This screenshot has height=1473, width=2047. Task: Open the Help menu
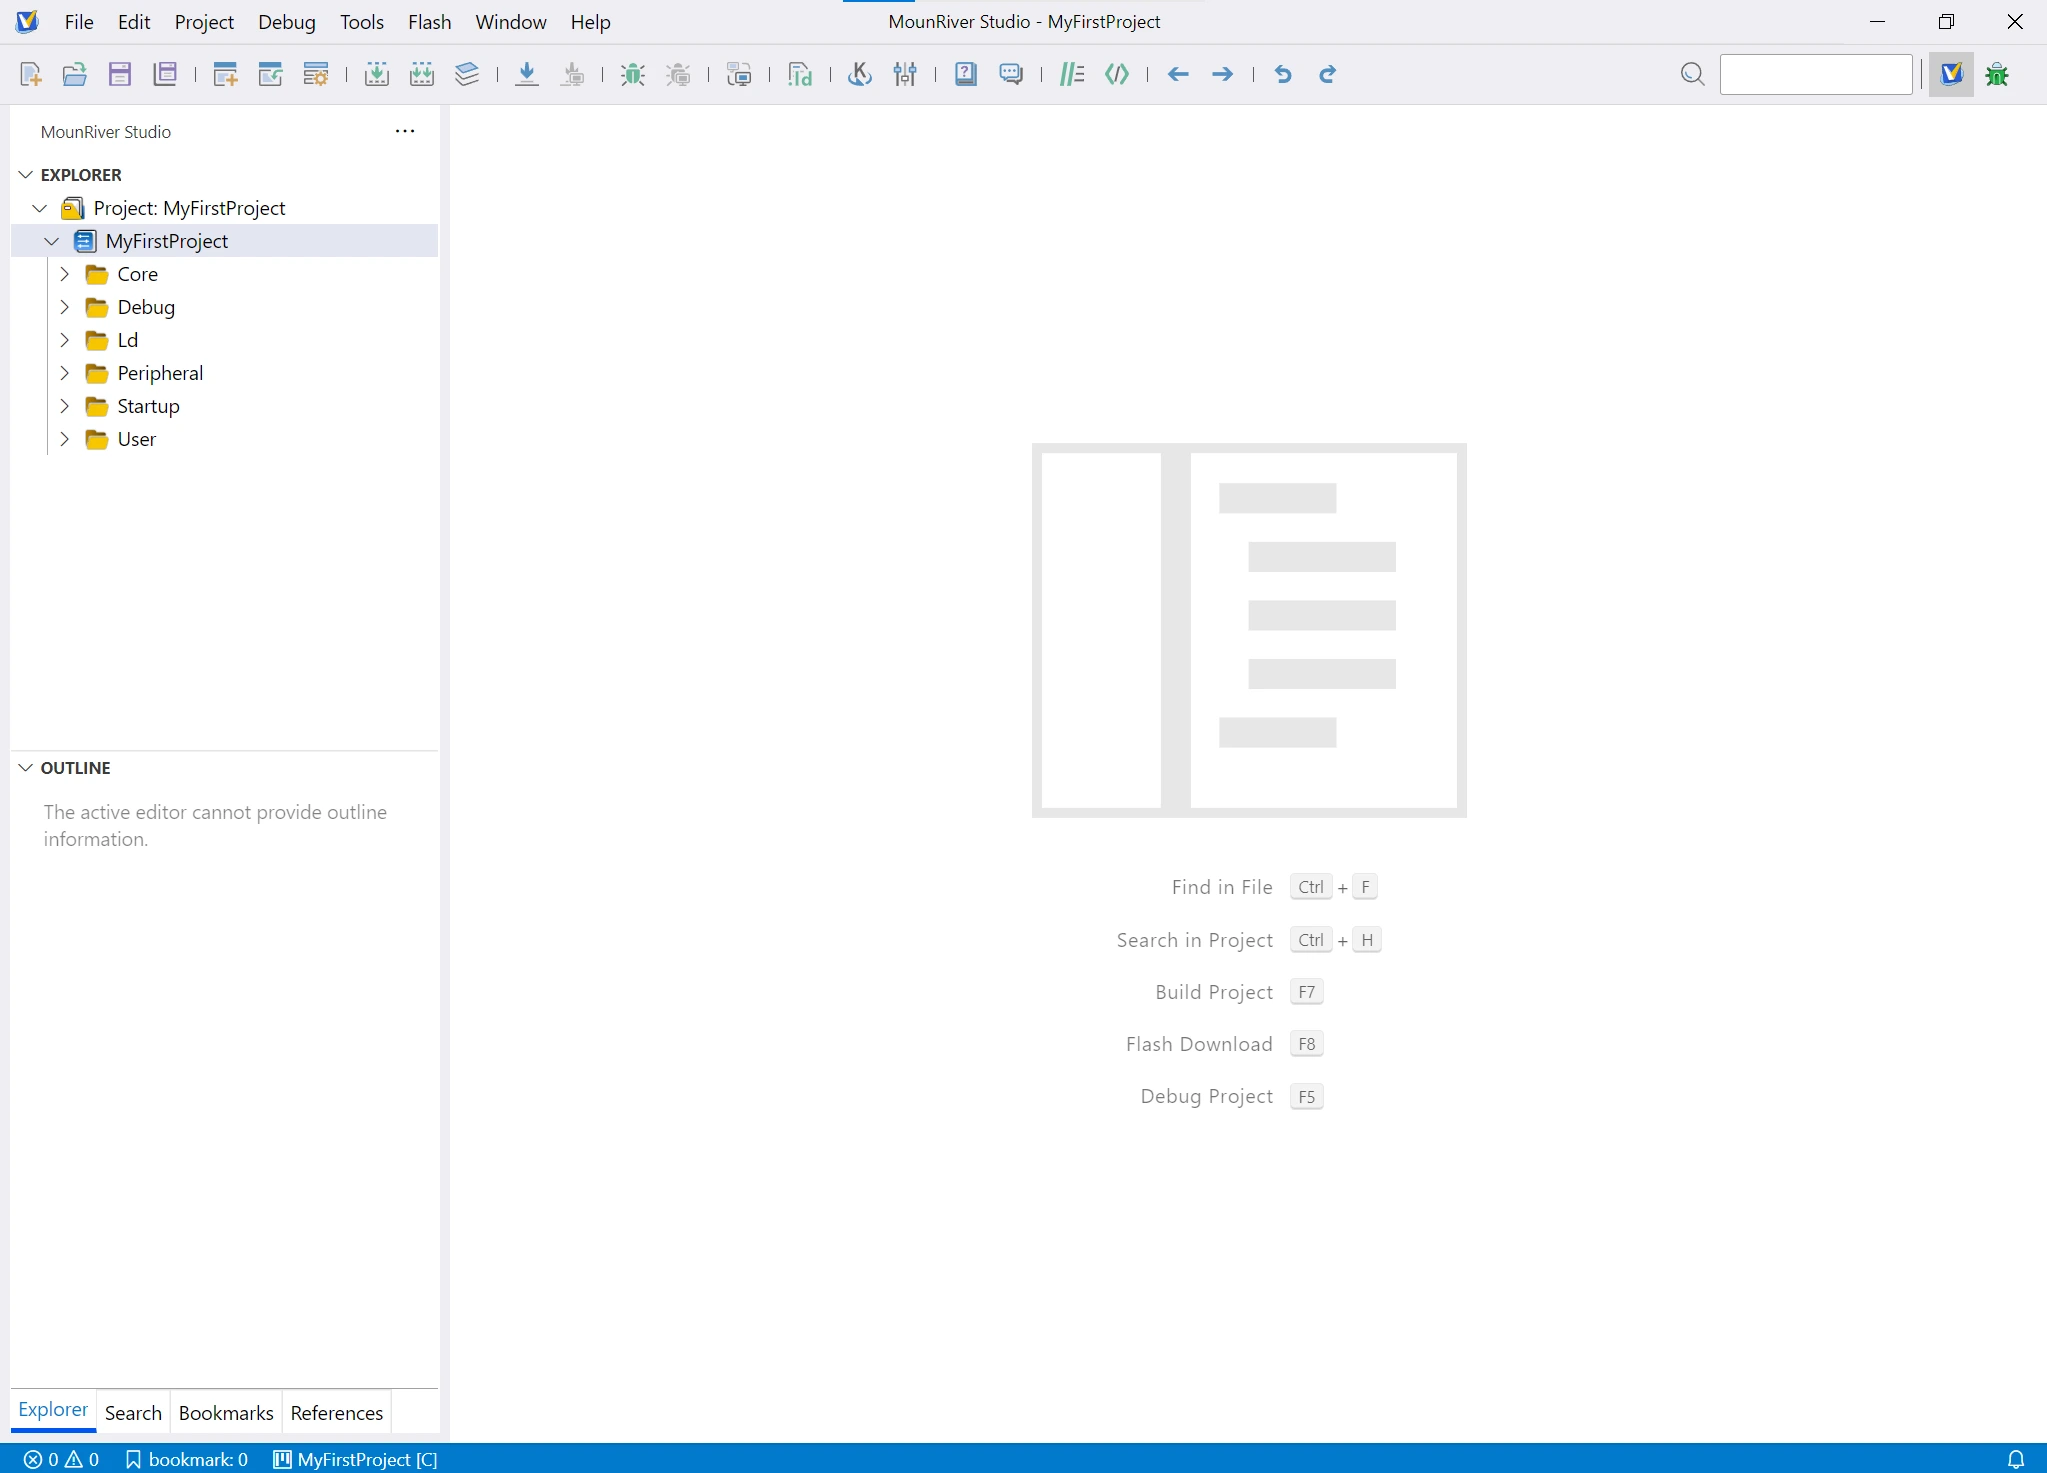pyautogui.click(x=591, y=22)
